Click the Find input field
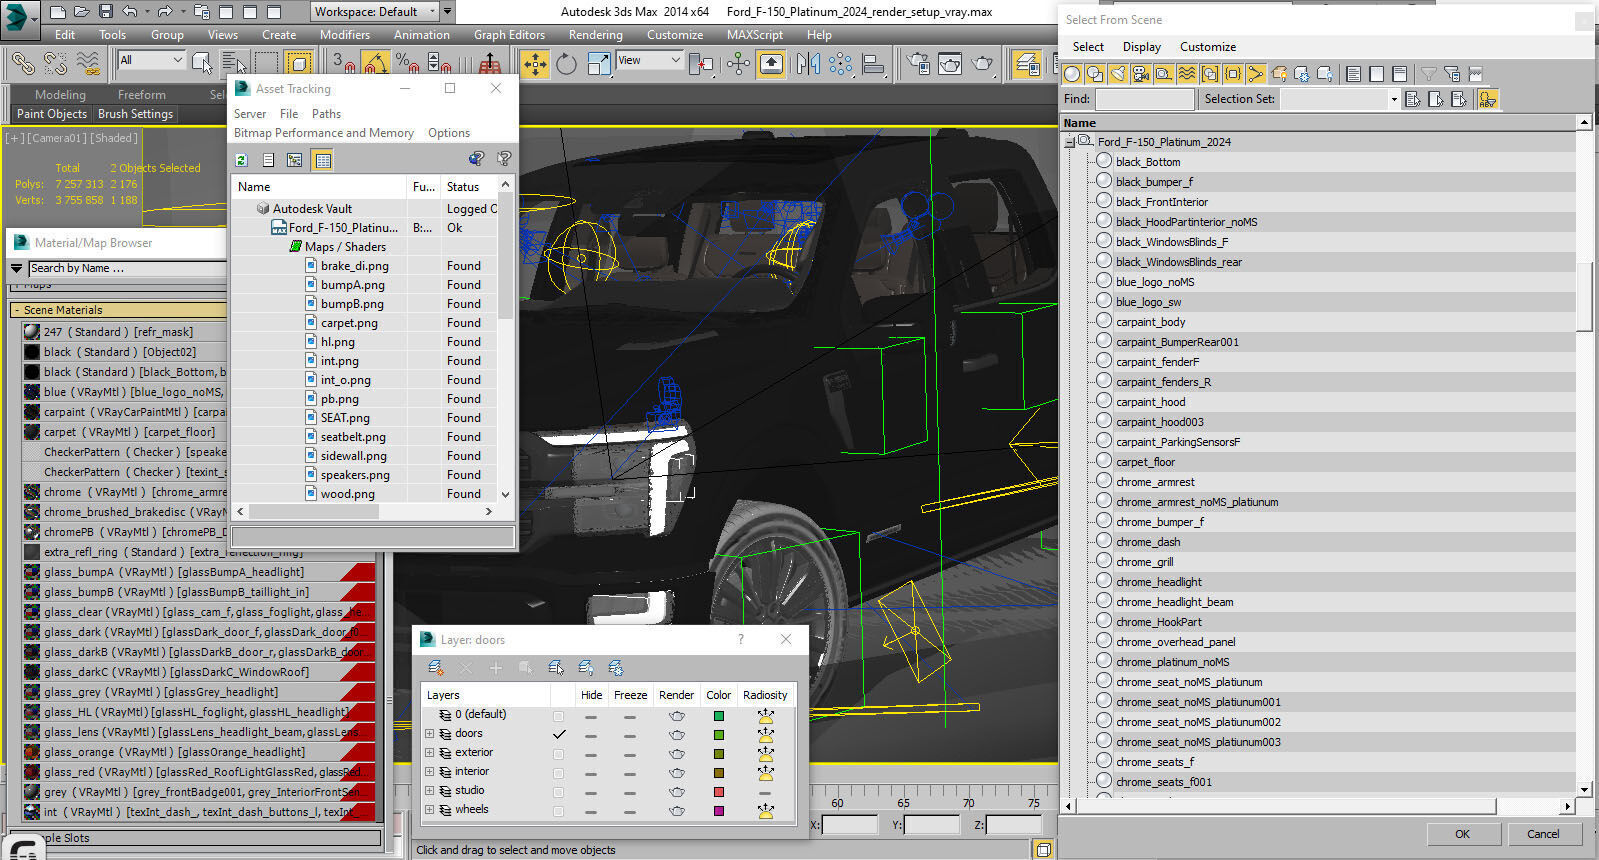Screen dimensions: 1599x860 click(1144, 99)
